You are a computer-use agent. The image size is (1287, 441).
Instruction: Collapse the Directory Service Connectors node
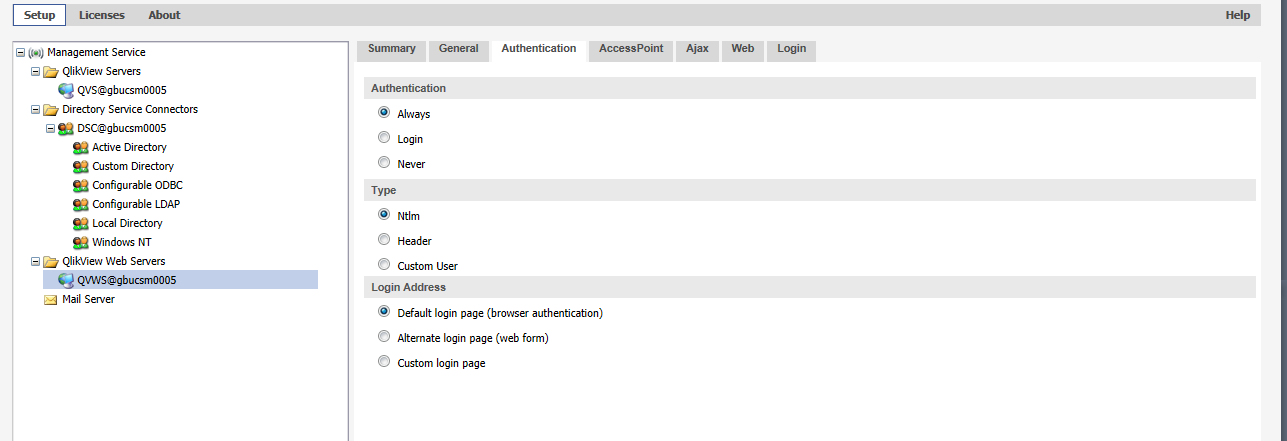(36, 109)
